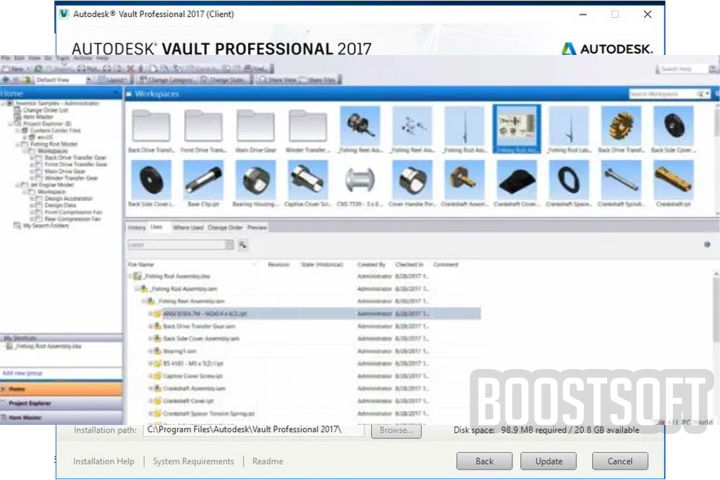
Task: Select the Cover Handle part thumbnail
Action: click(x=412, y=180)
